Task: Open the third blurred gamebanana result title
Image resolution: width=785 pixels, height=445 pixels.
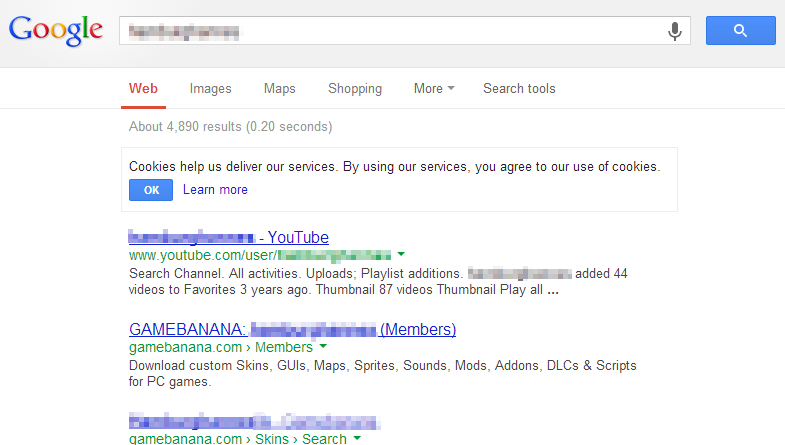Action: (x=254, y=421)
